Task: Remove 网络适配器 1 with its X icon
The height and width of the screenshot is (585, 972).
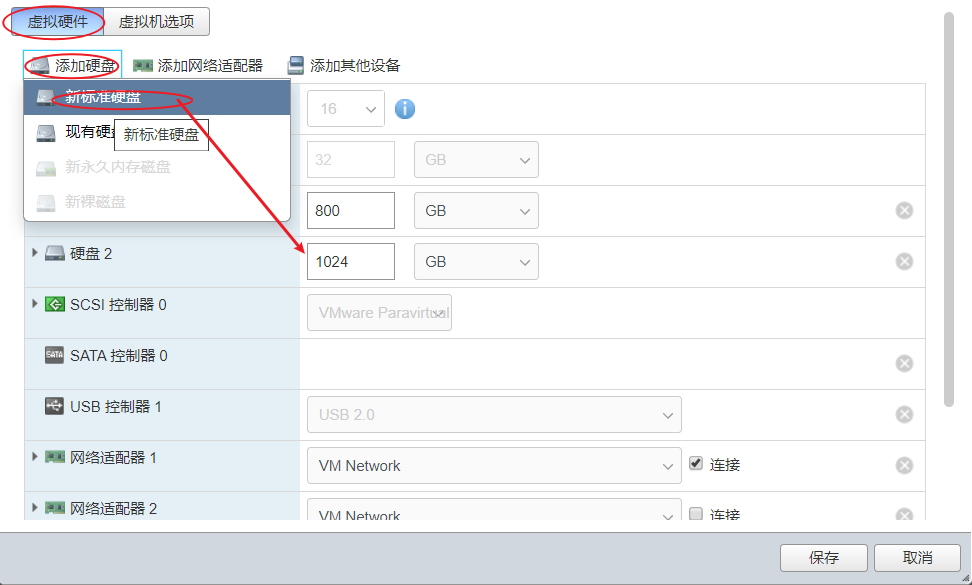Action: coord(904,465)
